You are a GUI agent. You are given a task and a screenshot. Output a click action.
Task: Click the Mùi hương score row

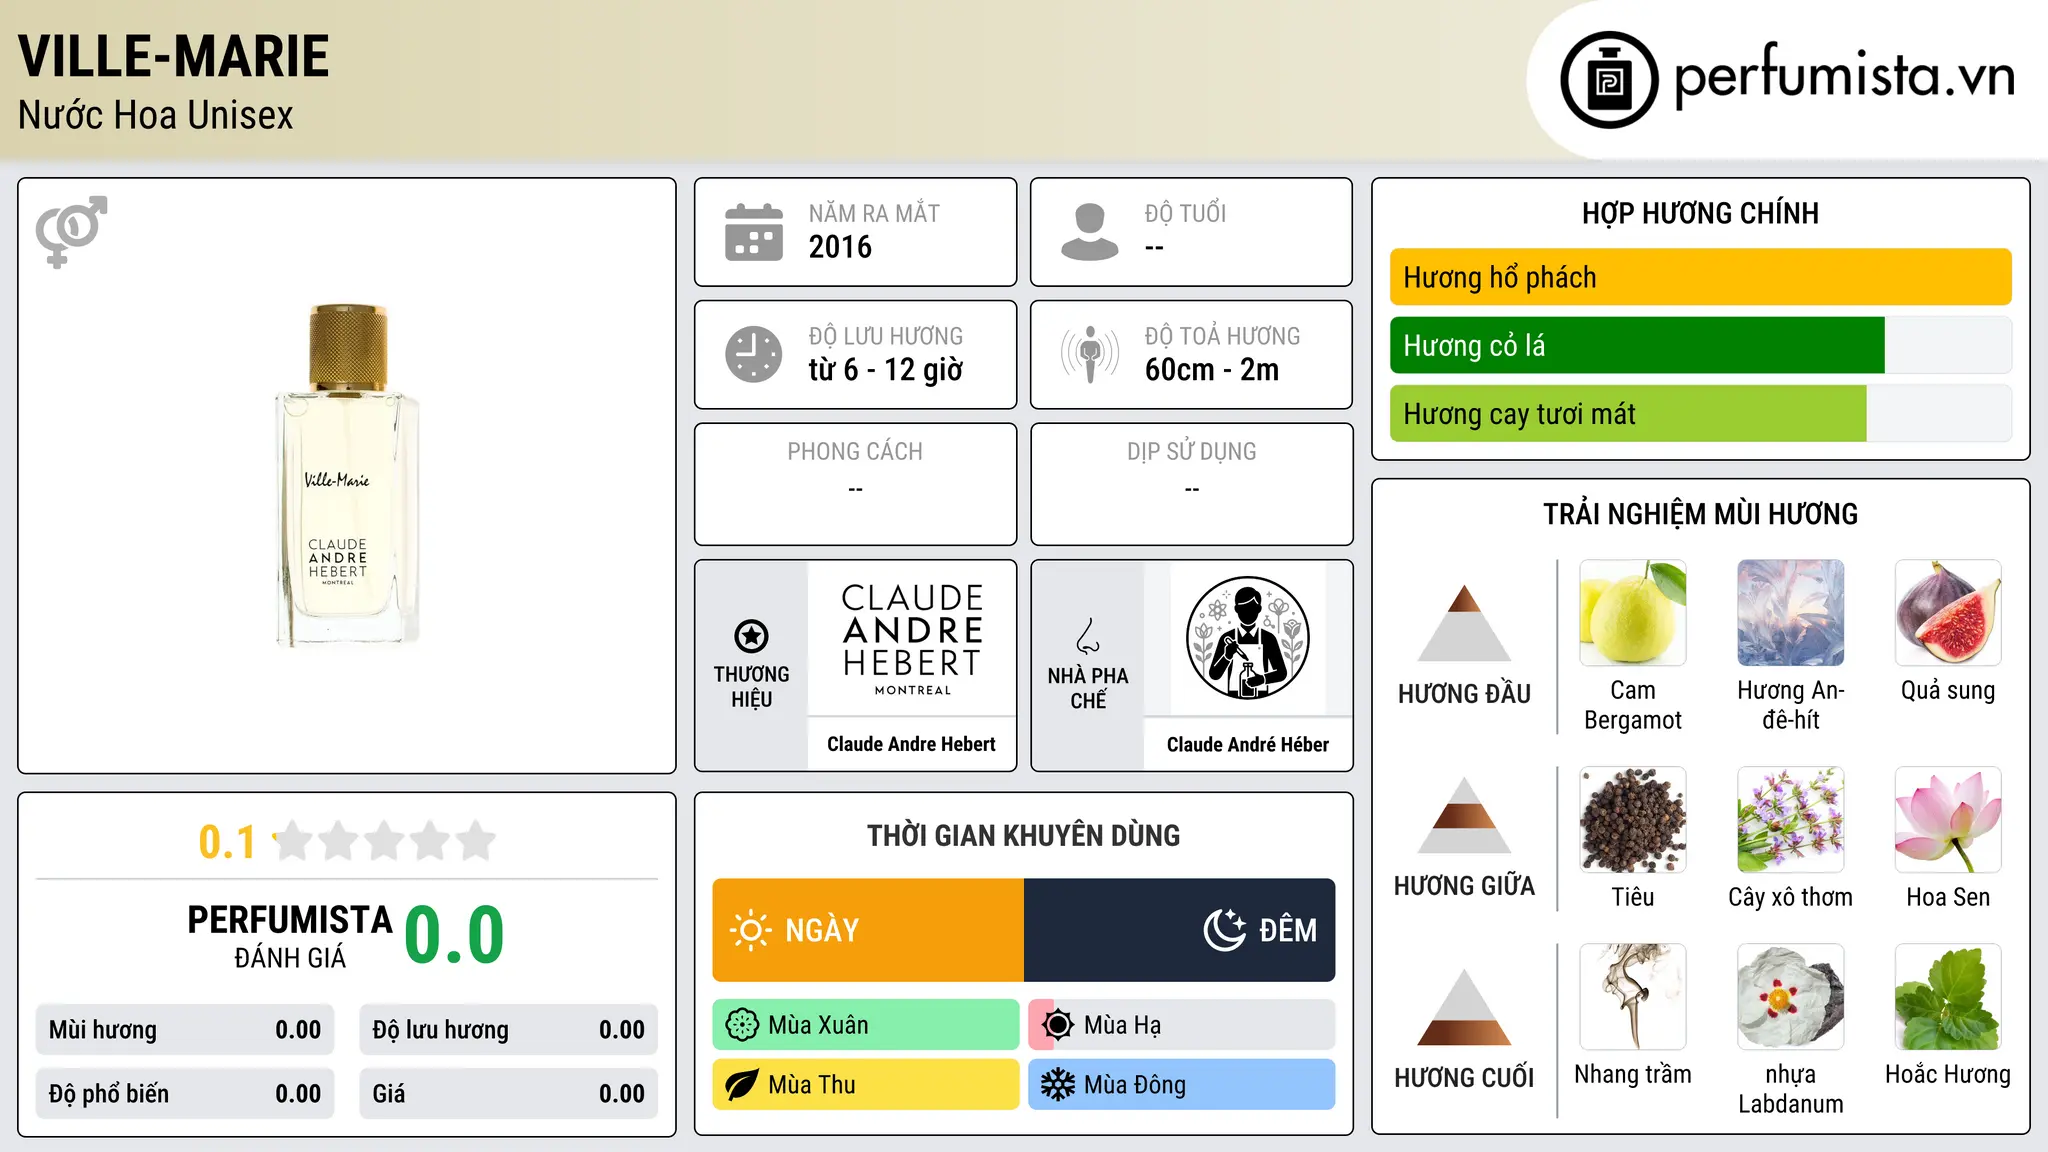click(185, 1030)
